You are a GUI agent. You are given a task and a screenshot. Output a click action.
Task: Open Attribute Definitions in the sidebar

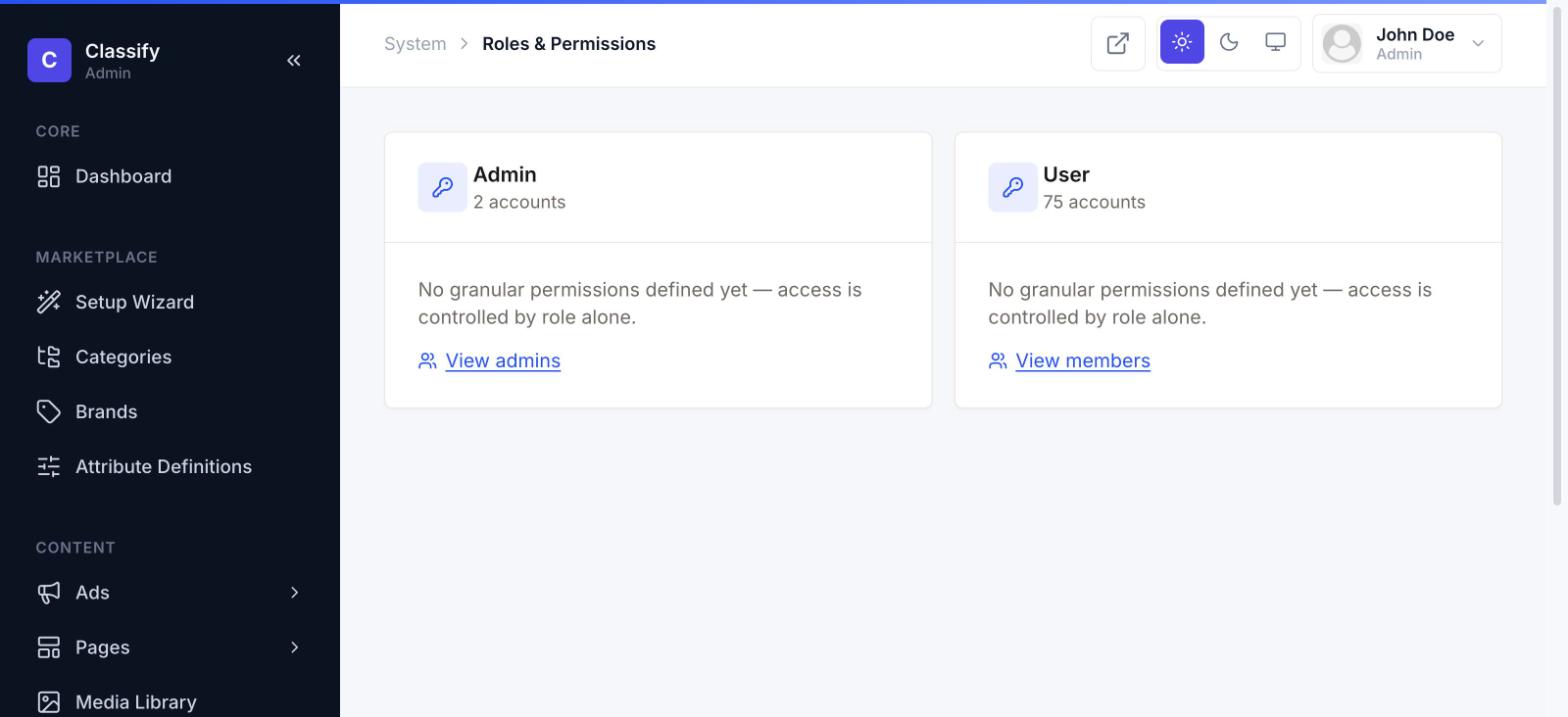coord(170,467)
